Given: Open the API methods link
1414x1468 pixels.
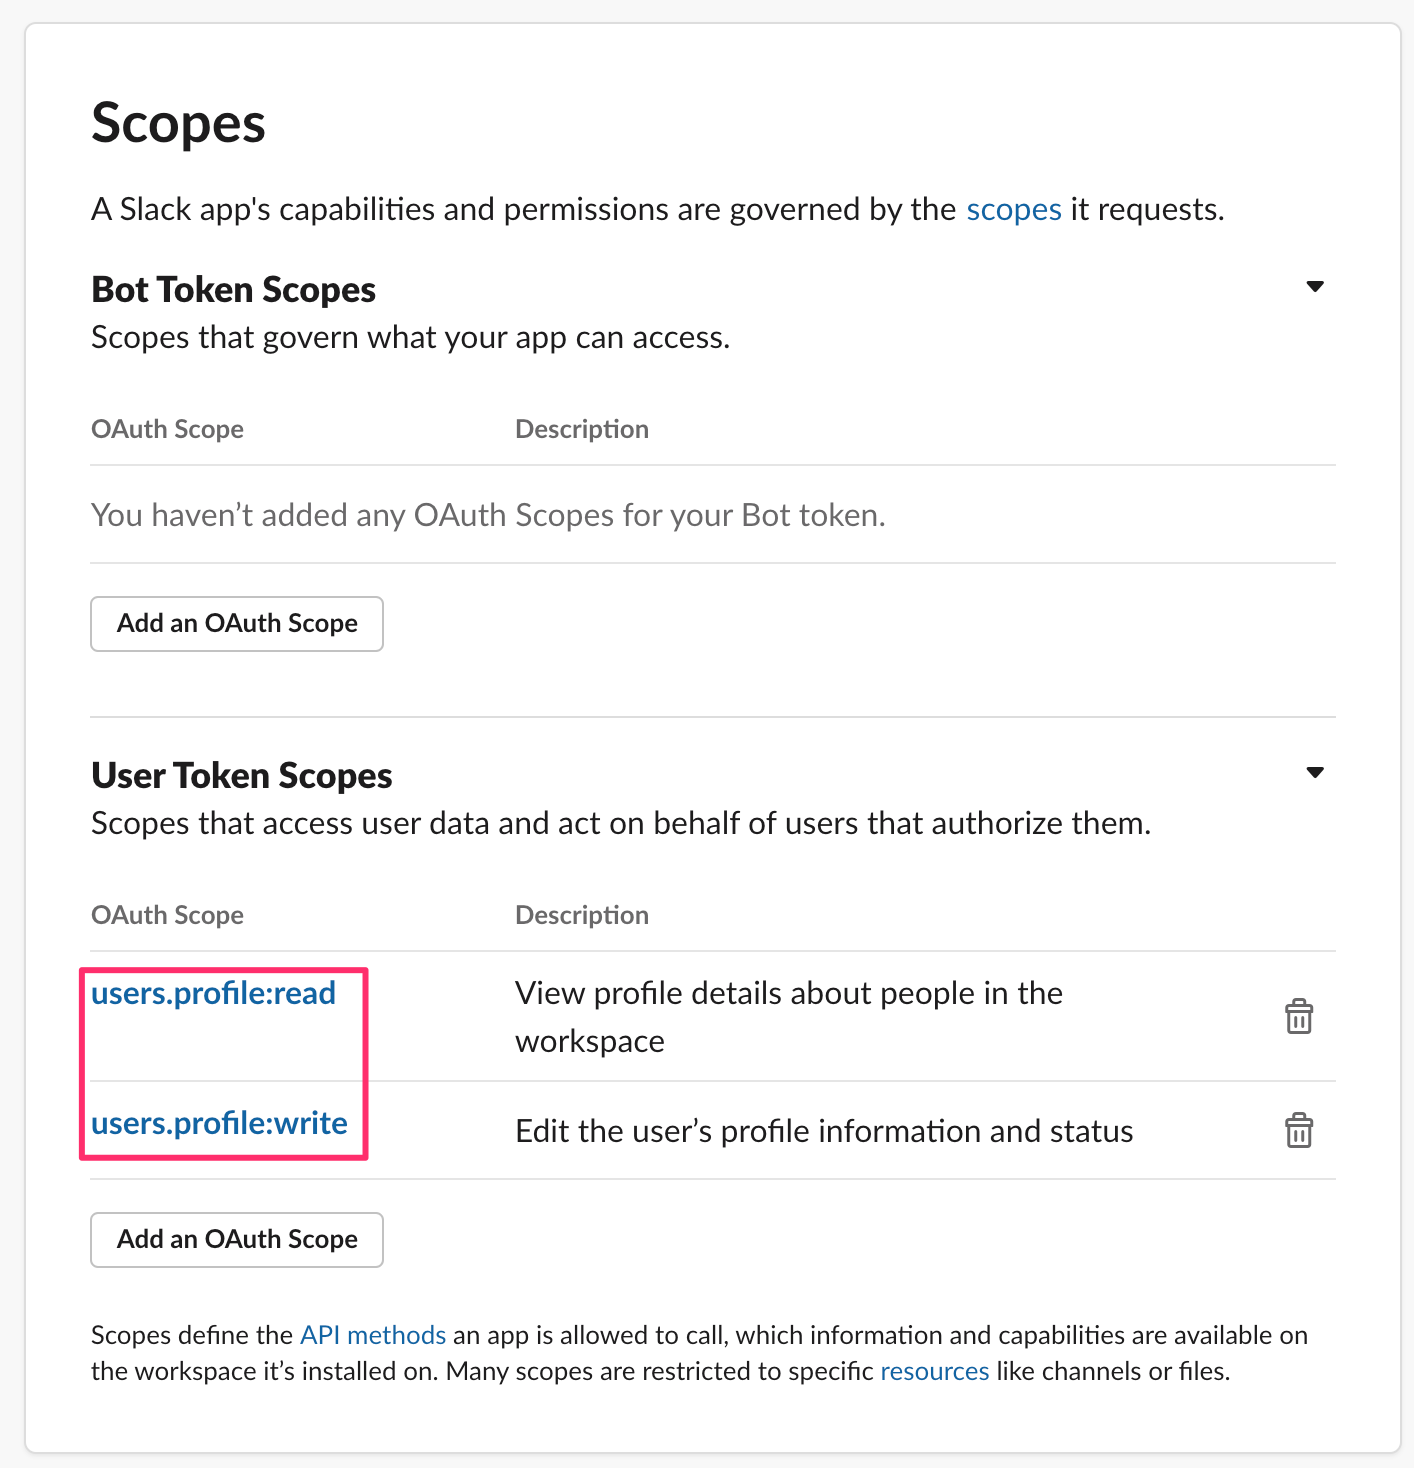Looking at the screenshot, I should (372, 1334).
